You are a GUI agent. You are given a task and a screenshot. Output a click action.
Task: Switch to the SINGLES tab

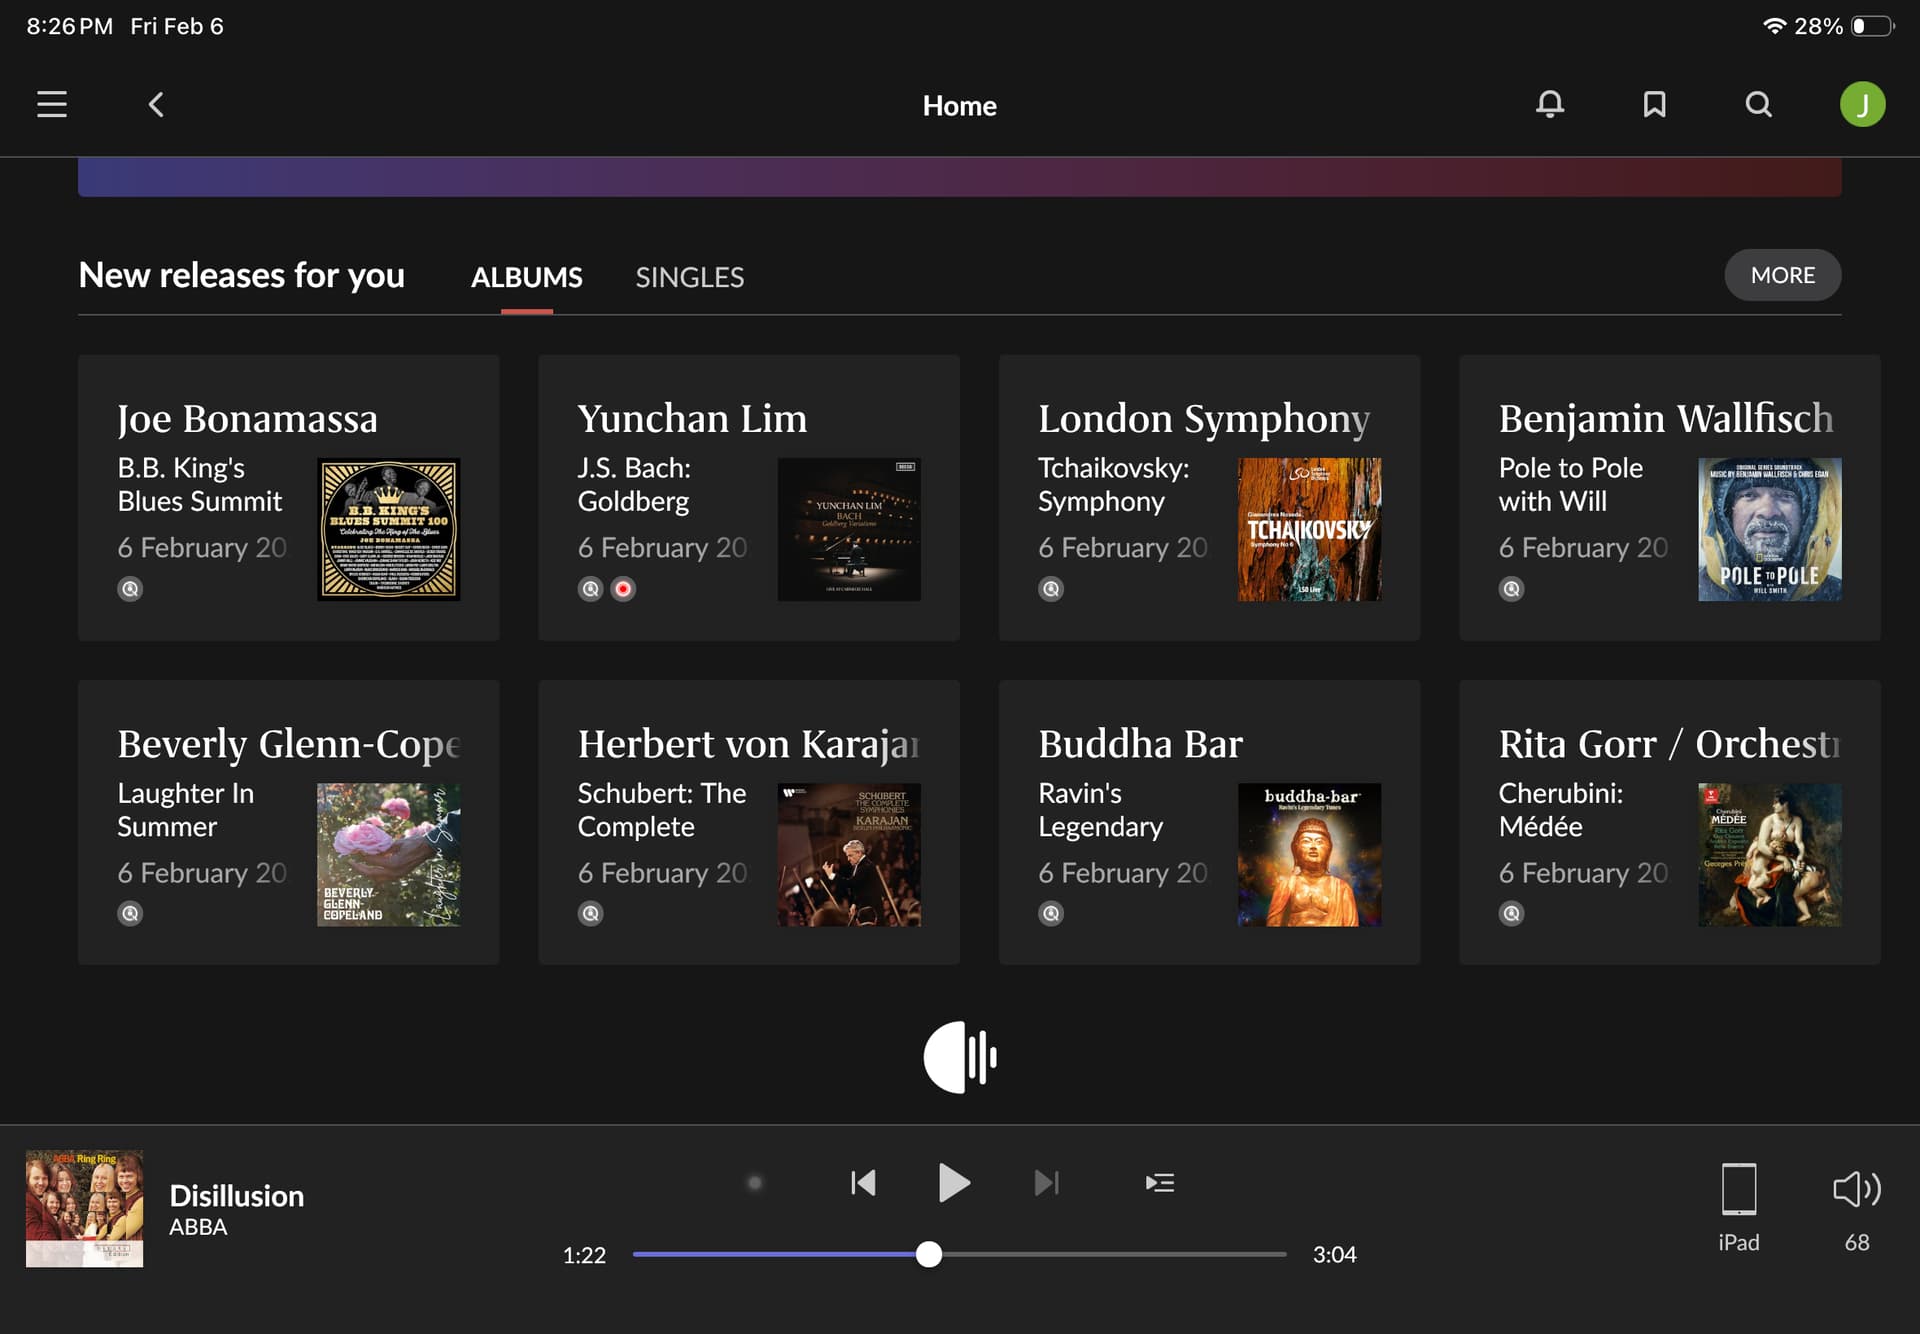(689, 277)
